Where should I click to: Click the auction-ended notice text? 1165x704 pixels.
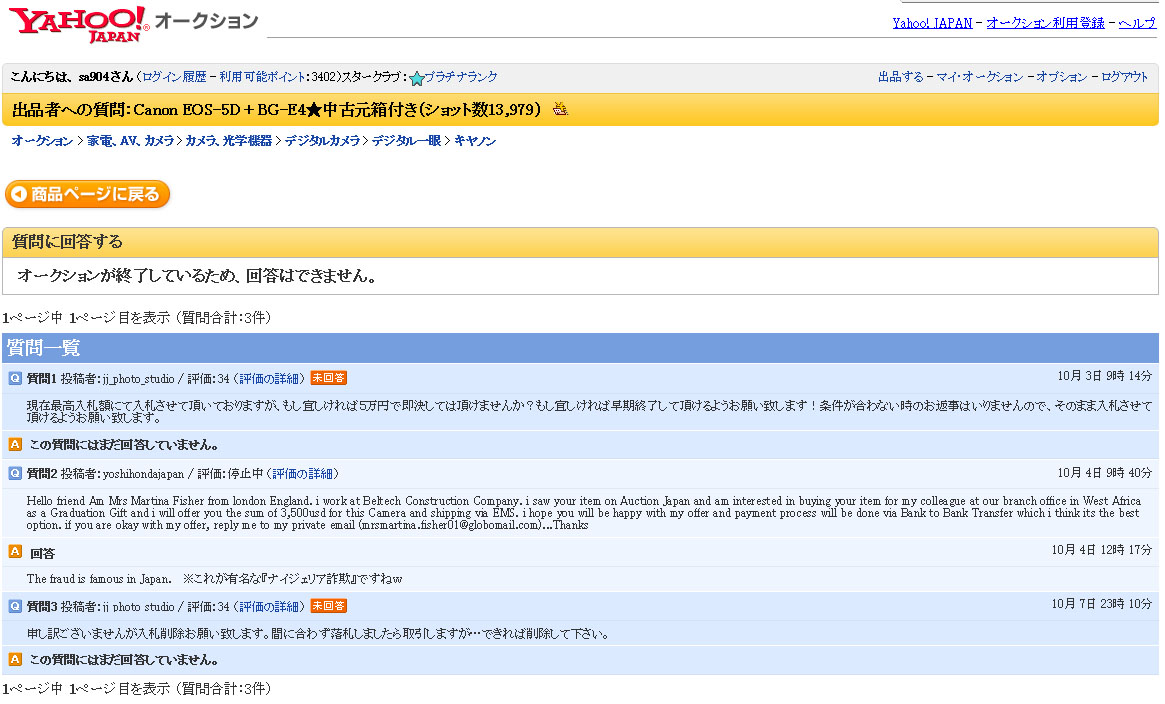[x=196, y=276]
